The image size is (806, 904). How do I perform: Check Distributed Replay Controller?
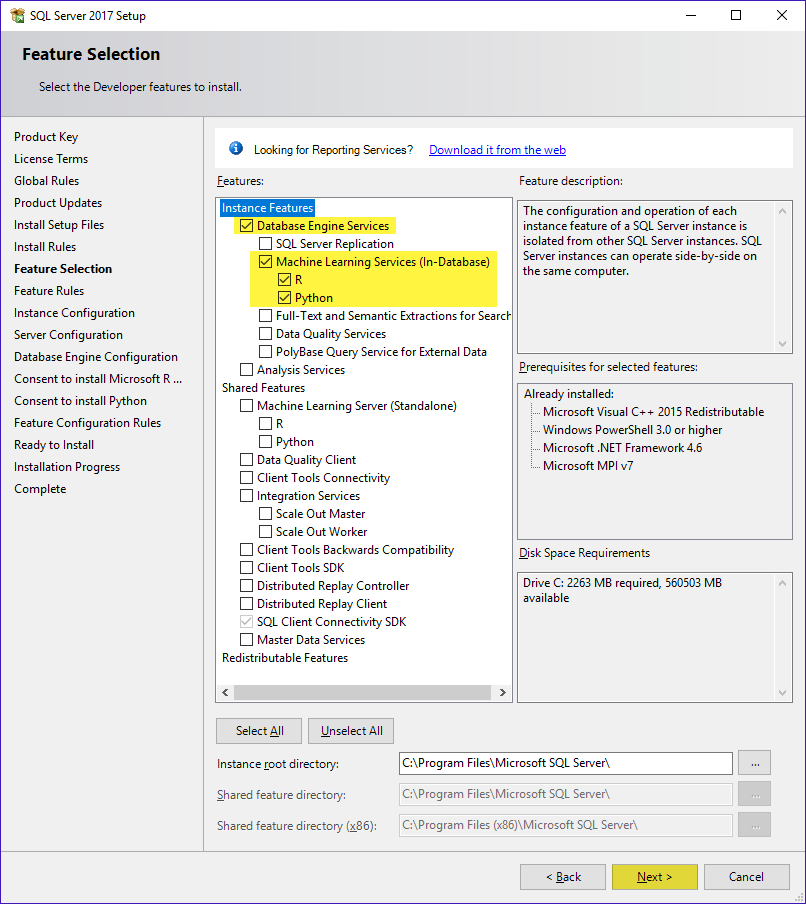click(x=246, y=585)
